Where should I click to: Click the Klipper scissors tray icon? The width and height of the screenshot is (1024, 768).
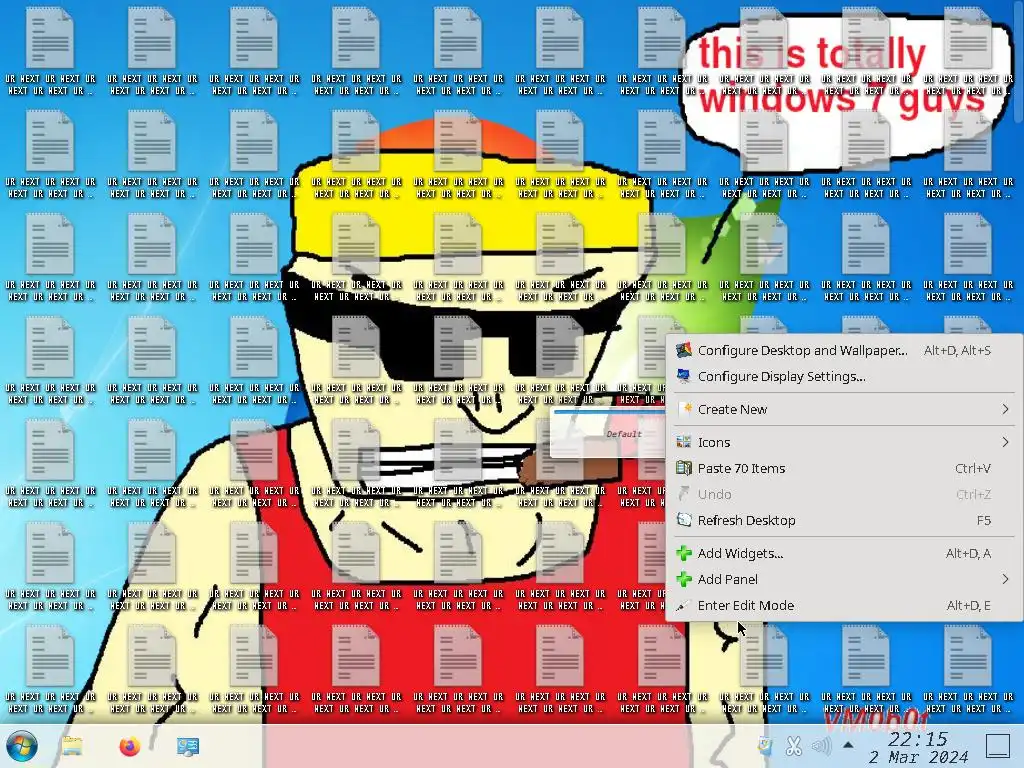pos(793,746)
